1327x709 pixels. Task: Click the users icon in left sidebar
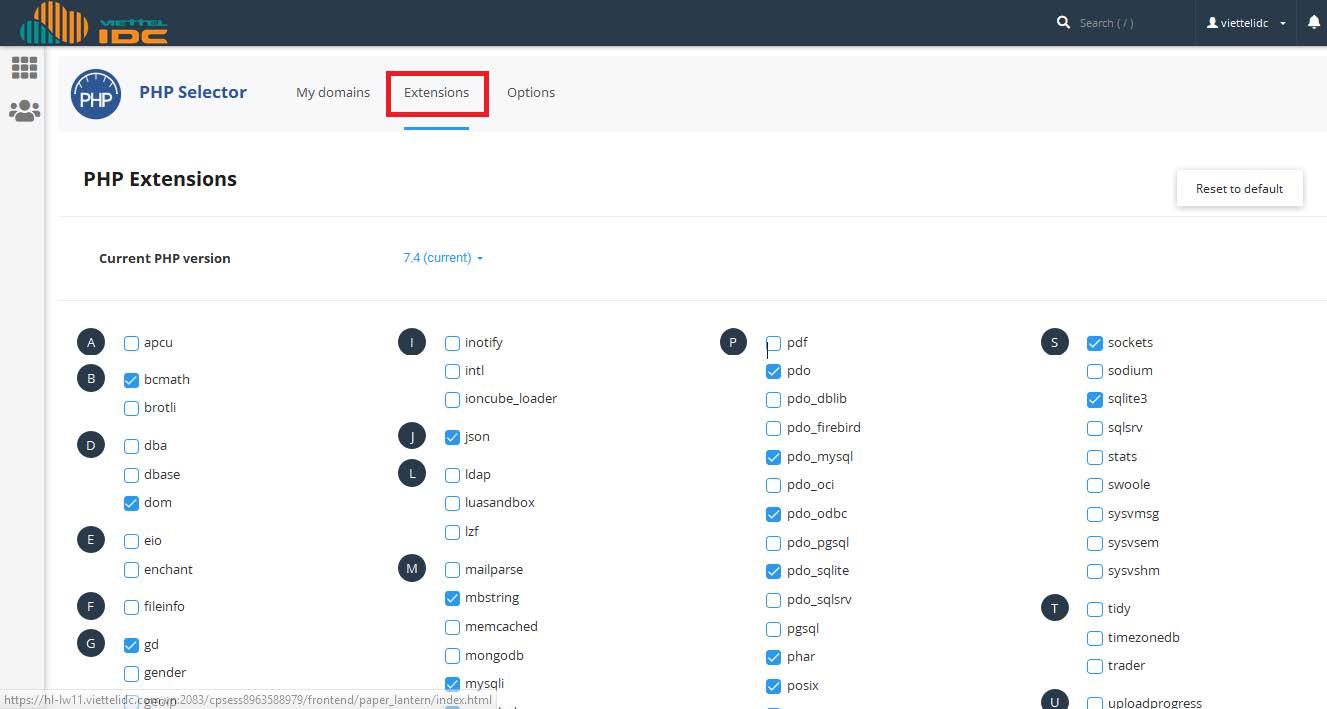[24, 111]
